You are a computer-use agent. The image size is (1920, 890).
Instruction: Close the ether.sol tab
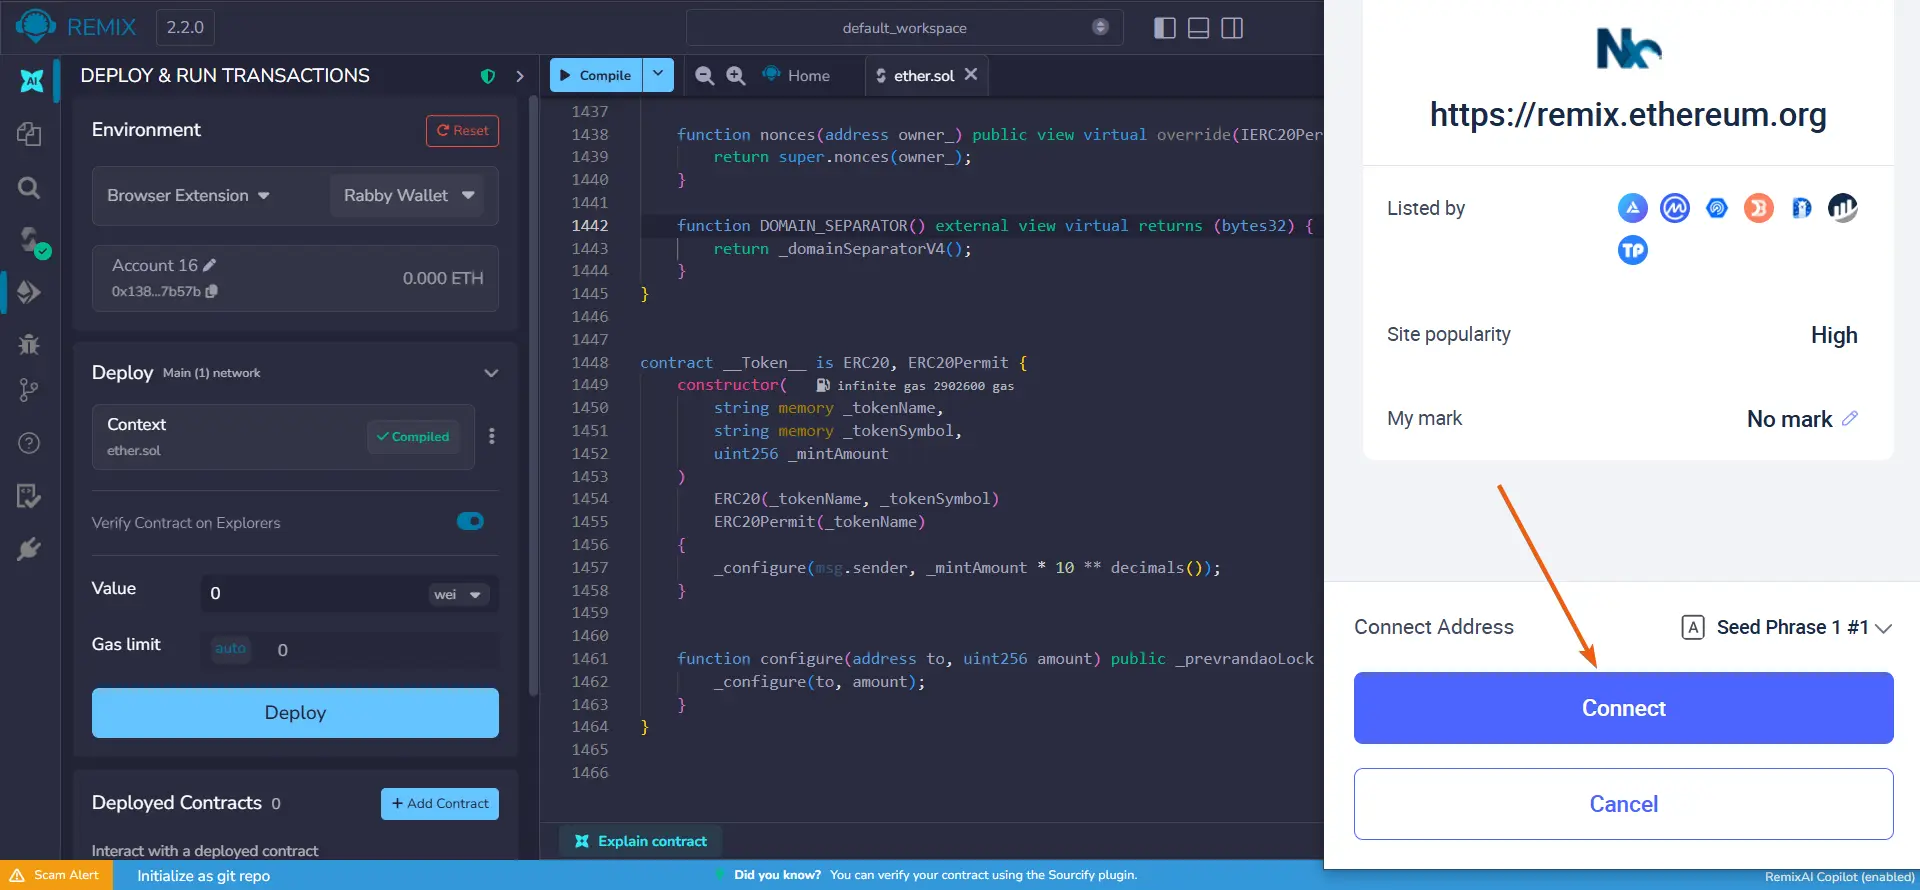(970, 74)
